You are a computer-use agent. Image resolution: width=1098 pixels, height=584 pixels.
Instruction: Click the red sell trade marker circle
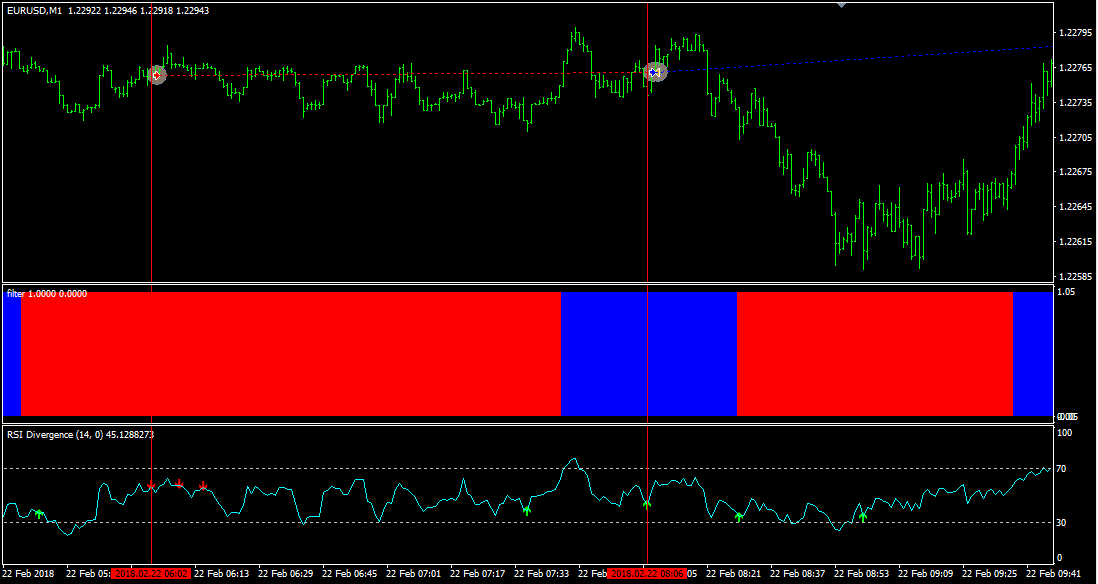(x=156, y=75)
